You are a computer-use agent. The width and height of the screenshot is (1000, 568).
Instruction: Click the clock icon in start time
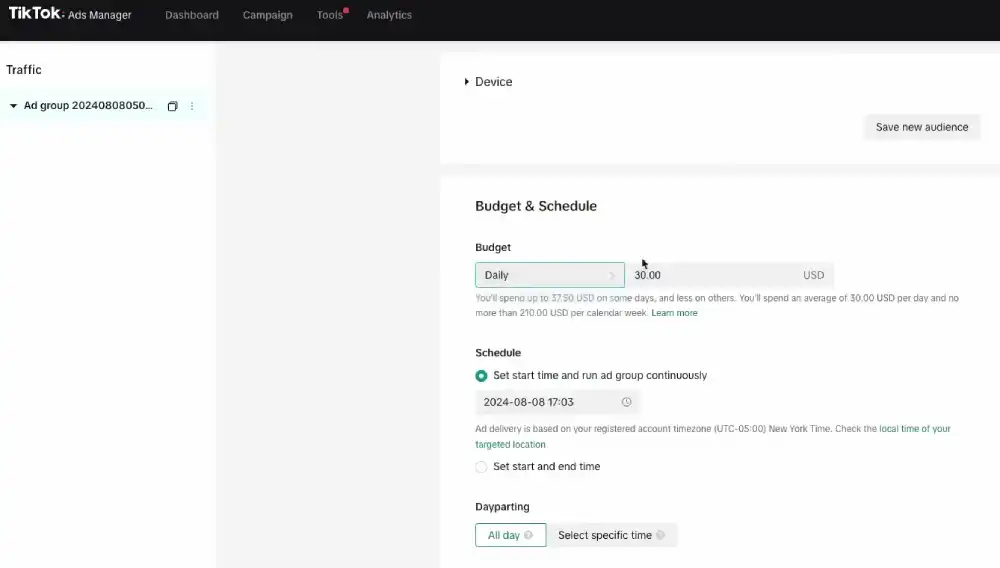coord(626,402)
